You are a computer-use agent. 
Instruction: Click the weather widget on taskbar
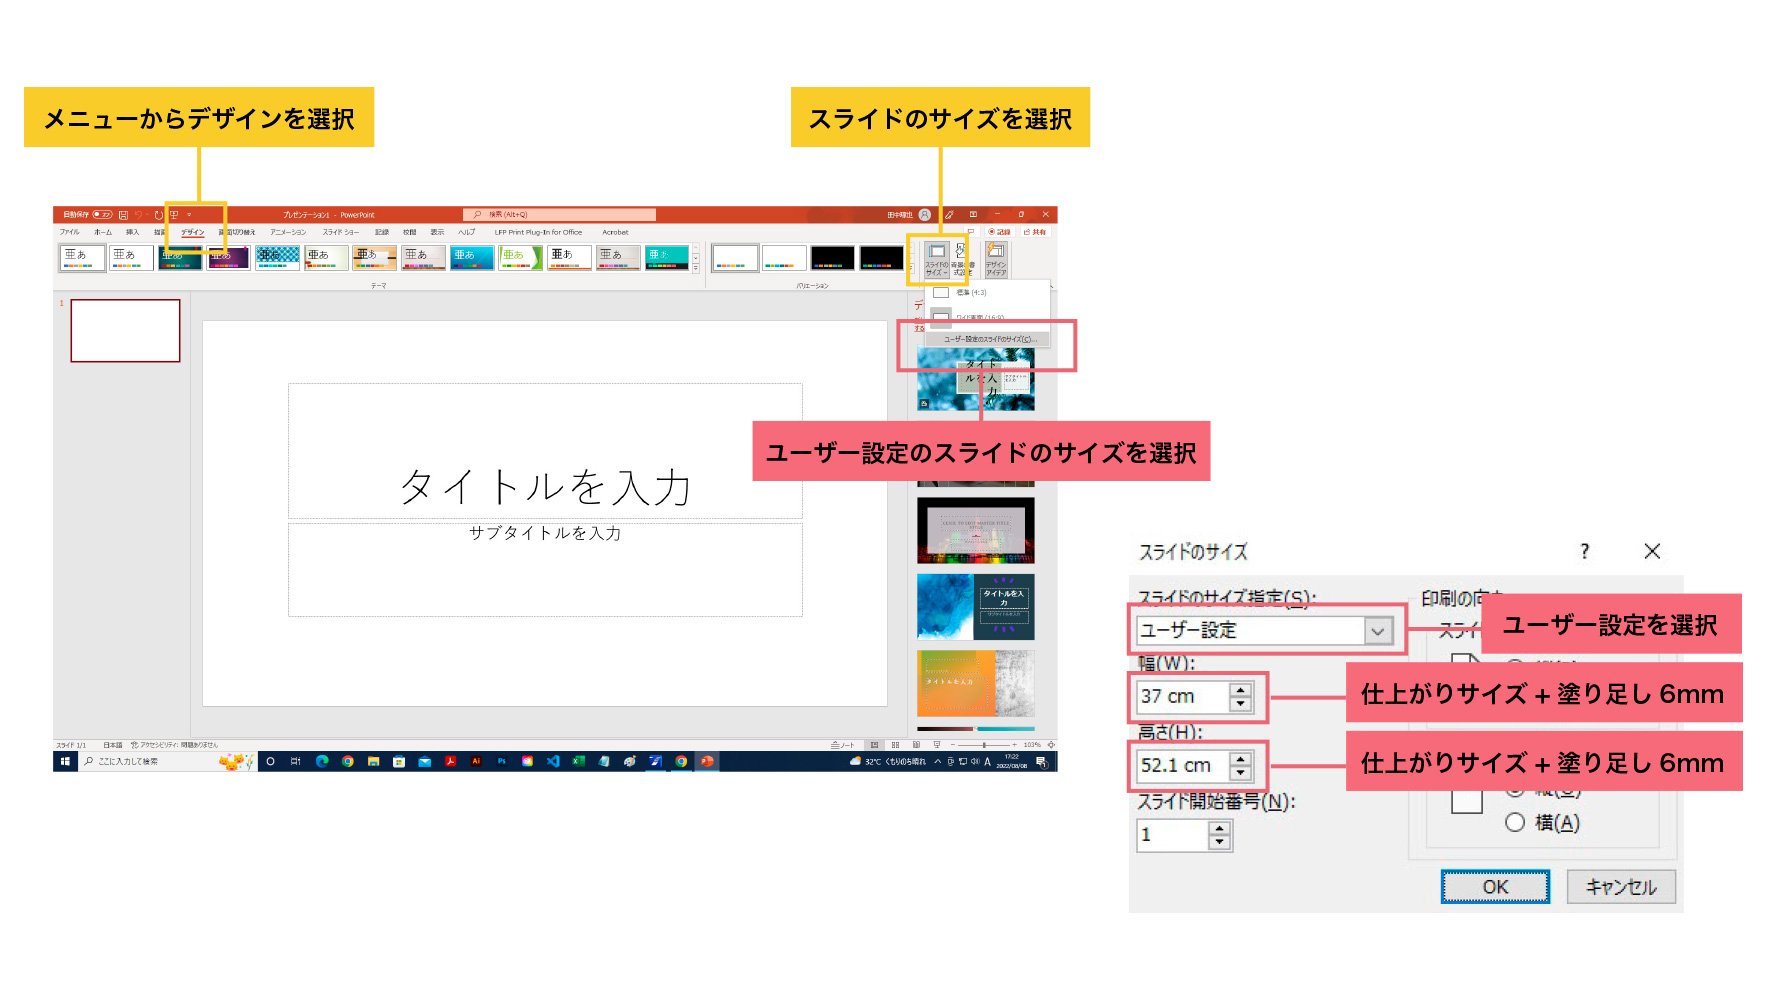887,761
